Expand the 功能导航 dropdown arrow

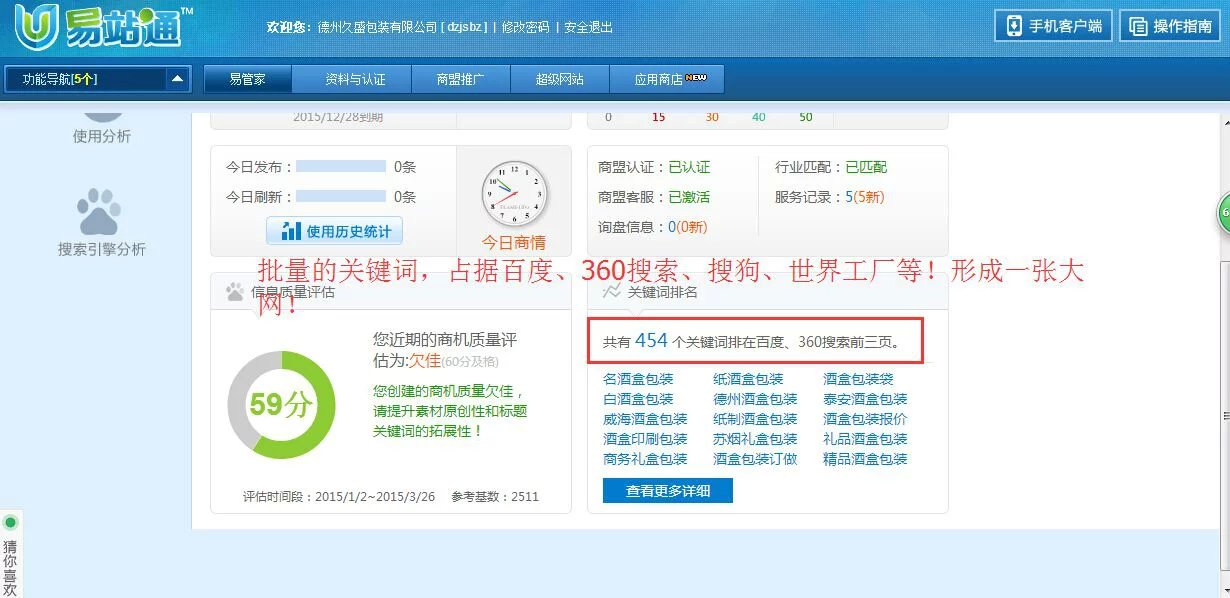point(176,79)
